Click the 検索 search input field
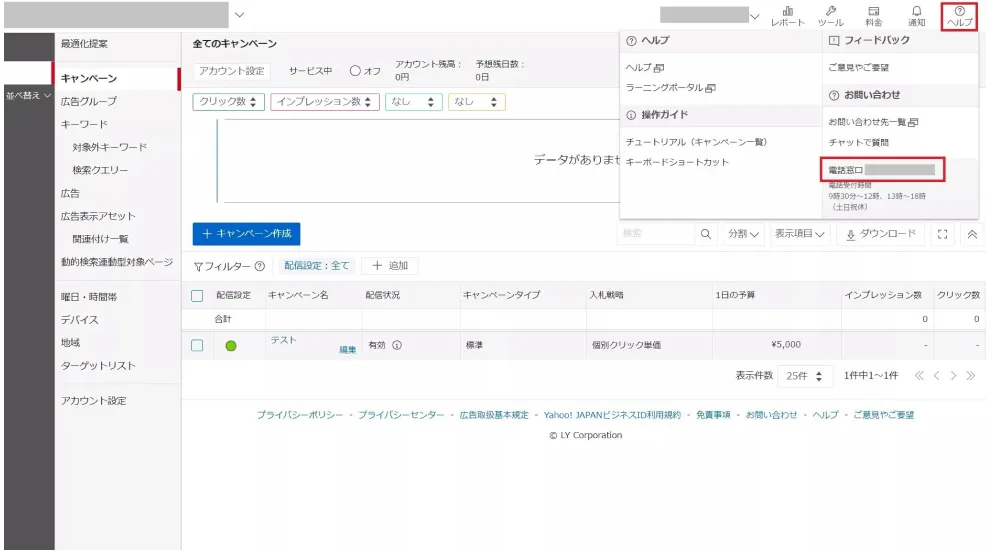986x550 pixels. tap(655, 234)
